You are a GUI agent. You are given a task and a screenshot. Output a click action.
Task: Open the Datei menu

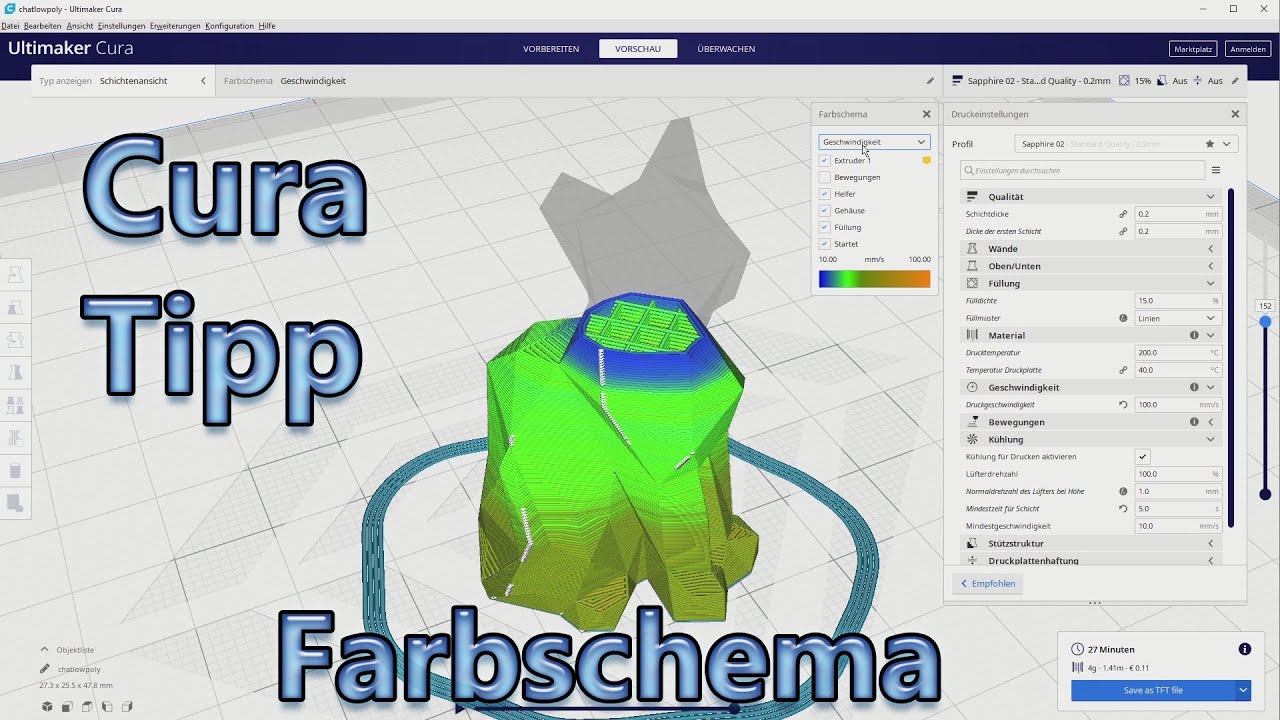point(10,25)
